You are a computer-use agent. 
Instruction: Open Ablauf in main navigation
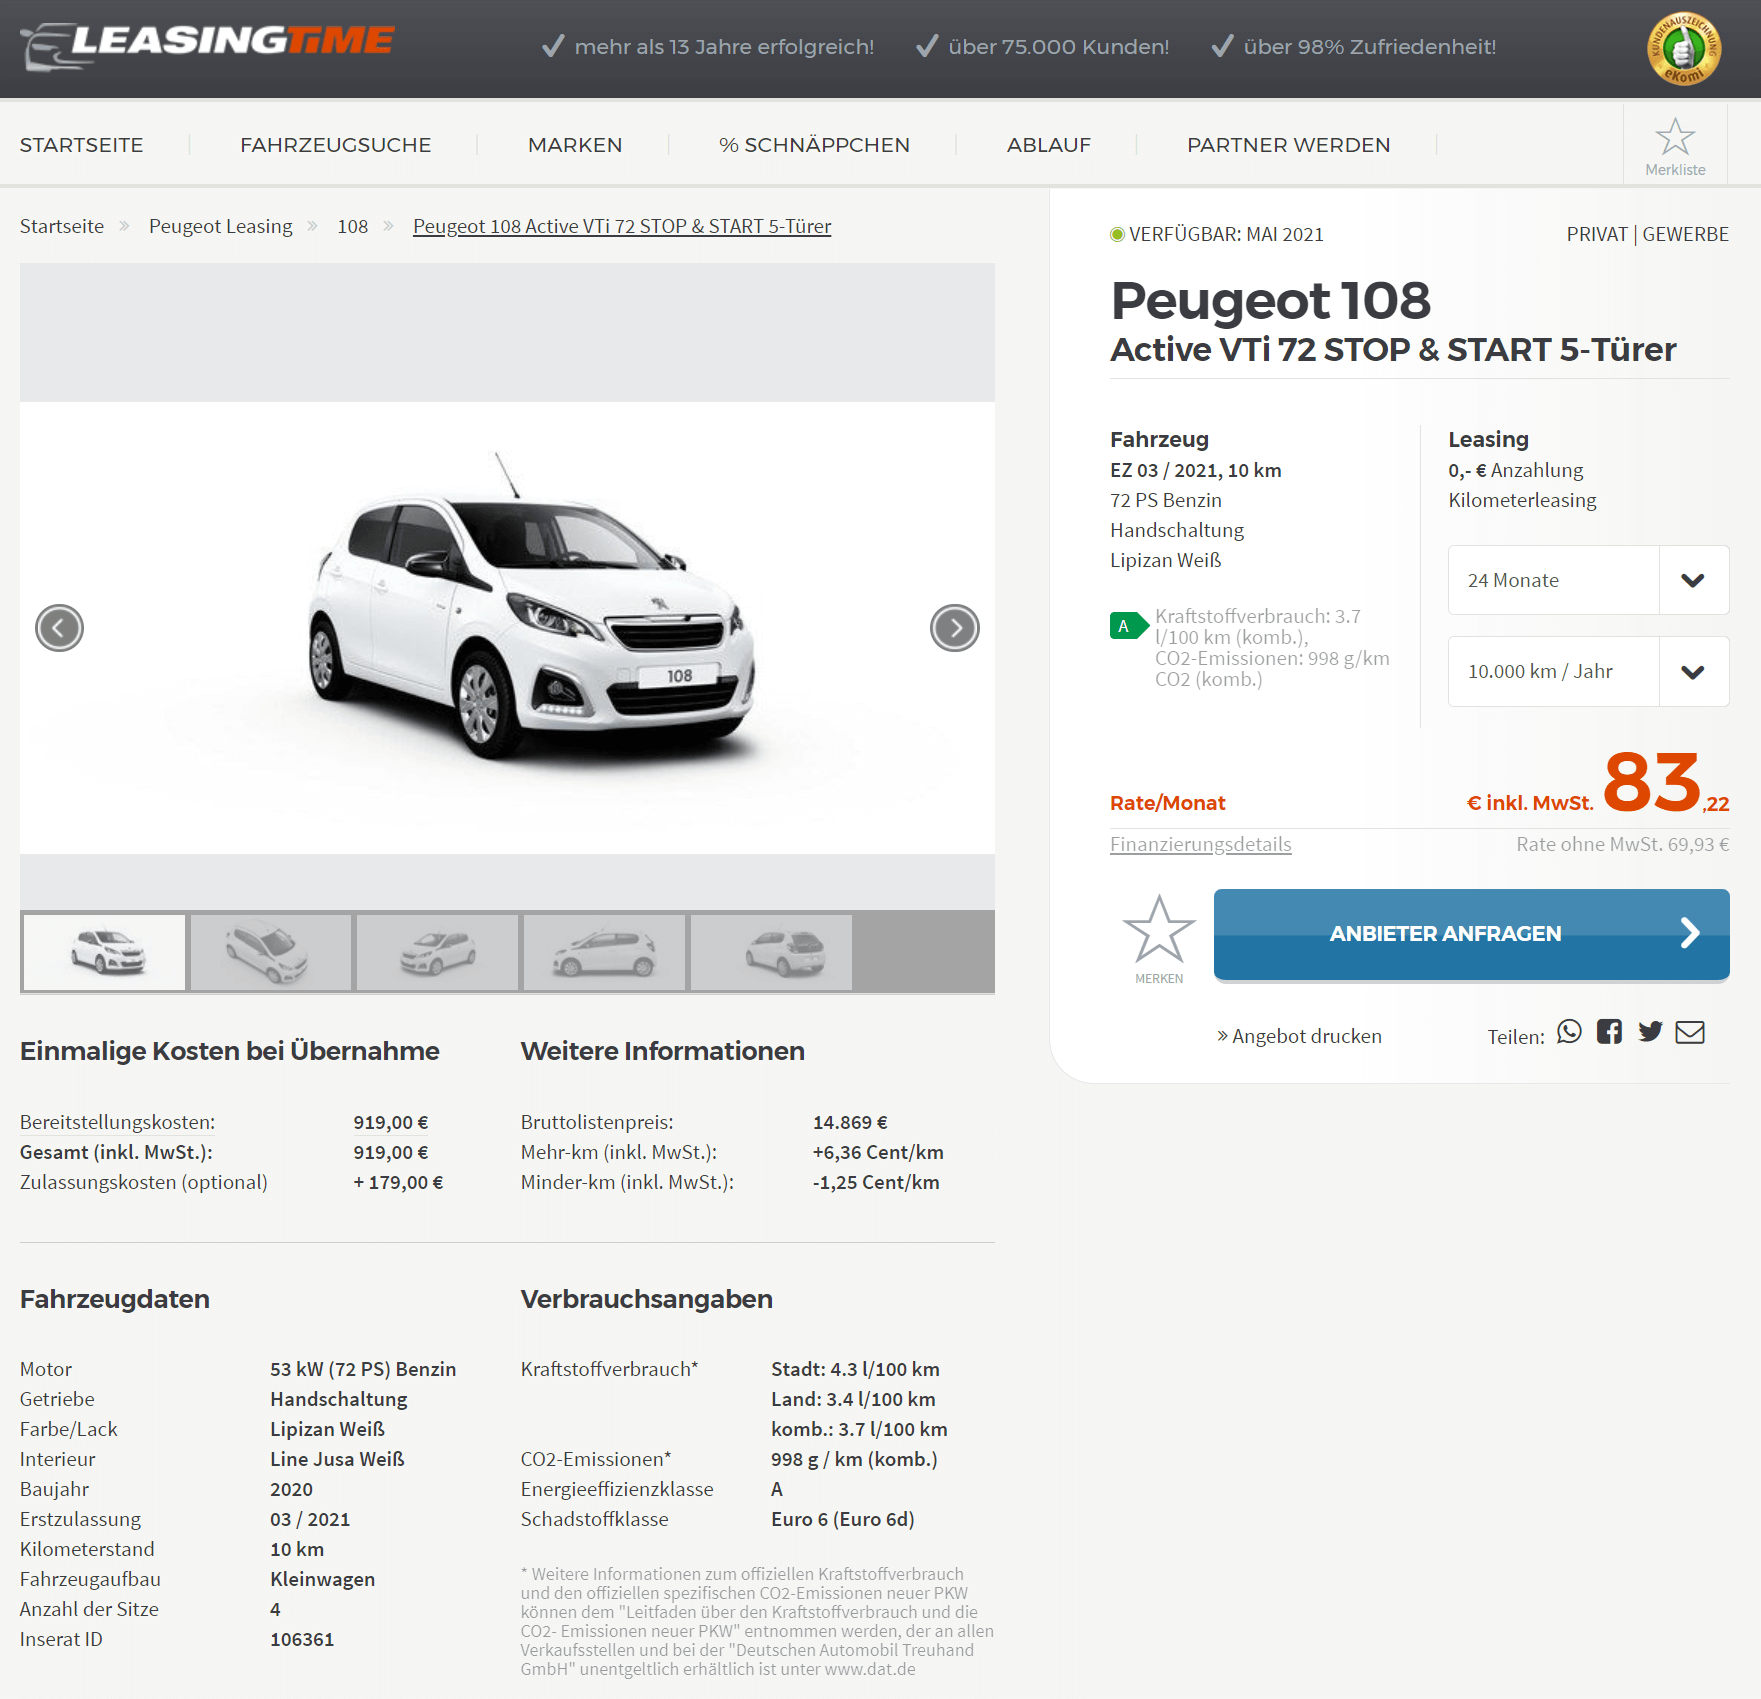[1049, 145]
